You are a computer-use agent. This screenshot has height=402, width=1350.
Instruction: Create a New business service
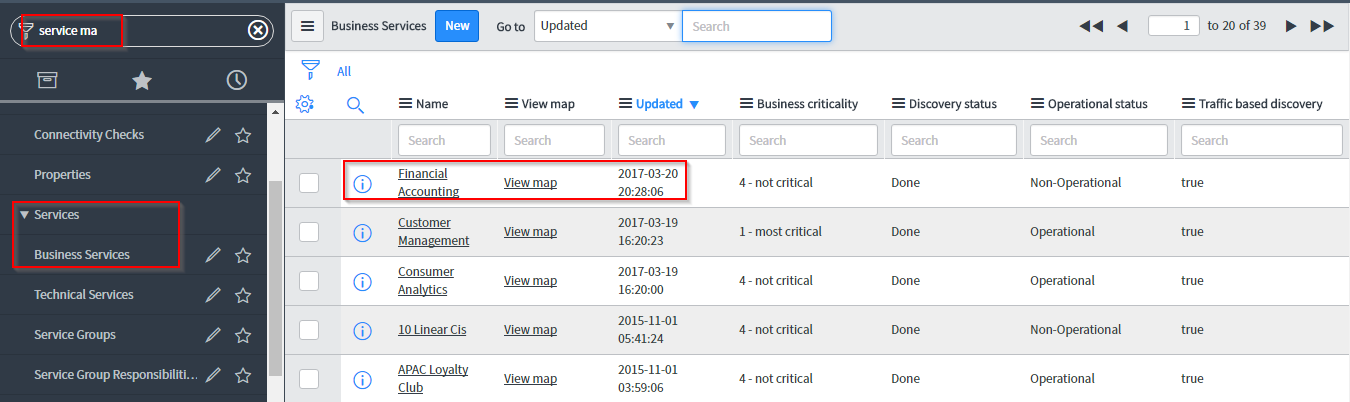click(x=457, y=26)
